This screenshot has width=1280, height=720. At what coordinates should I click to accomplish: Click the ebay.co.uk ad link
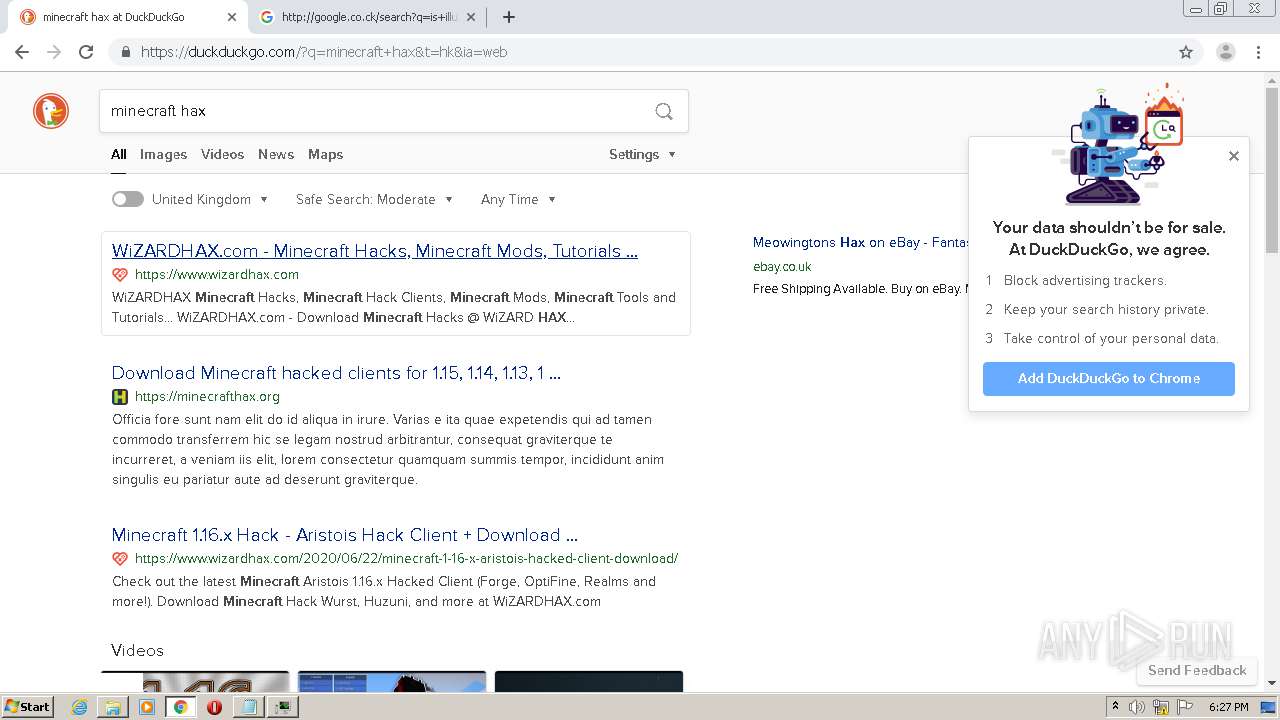(x=782, y=267)
